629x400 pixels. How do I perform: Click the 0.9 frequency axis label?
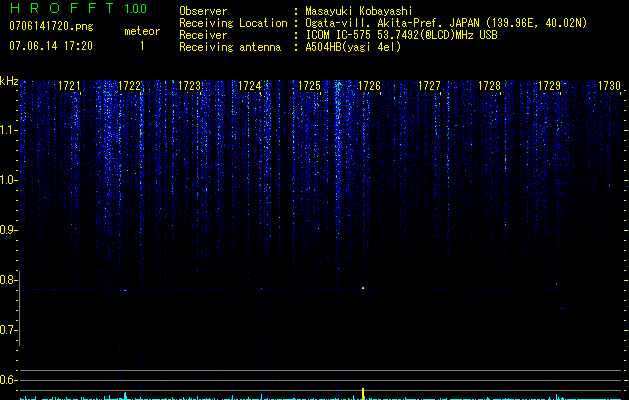coord(8,230)
